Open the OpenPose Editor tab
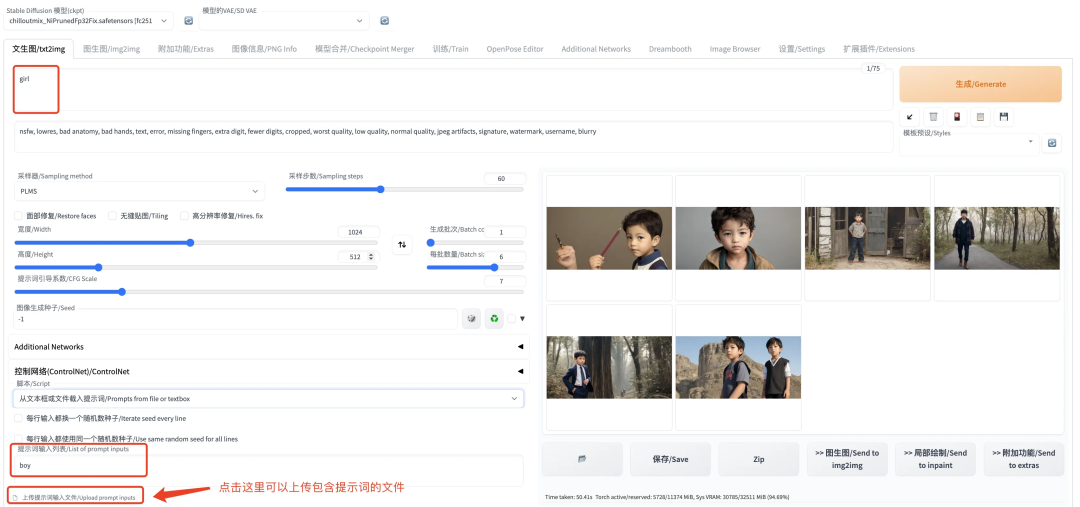 click(x=515, y=49)
